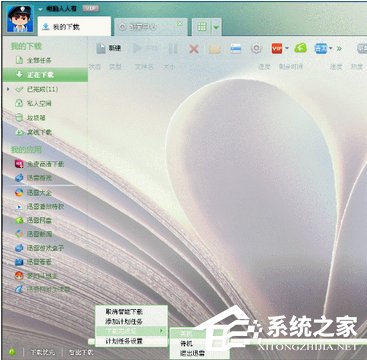The height and width of the screenshot is (360, 367).
Task: Sort by the 剩余时间 column header
Action: coord(291,67)
